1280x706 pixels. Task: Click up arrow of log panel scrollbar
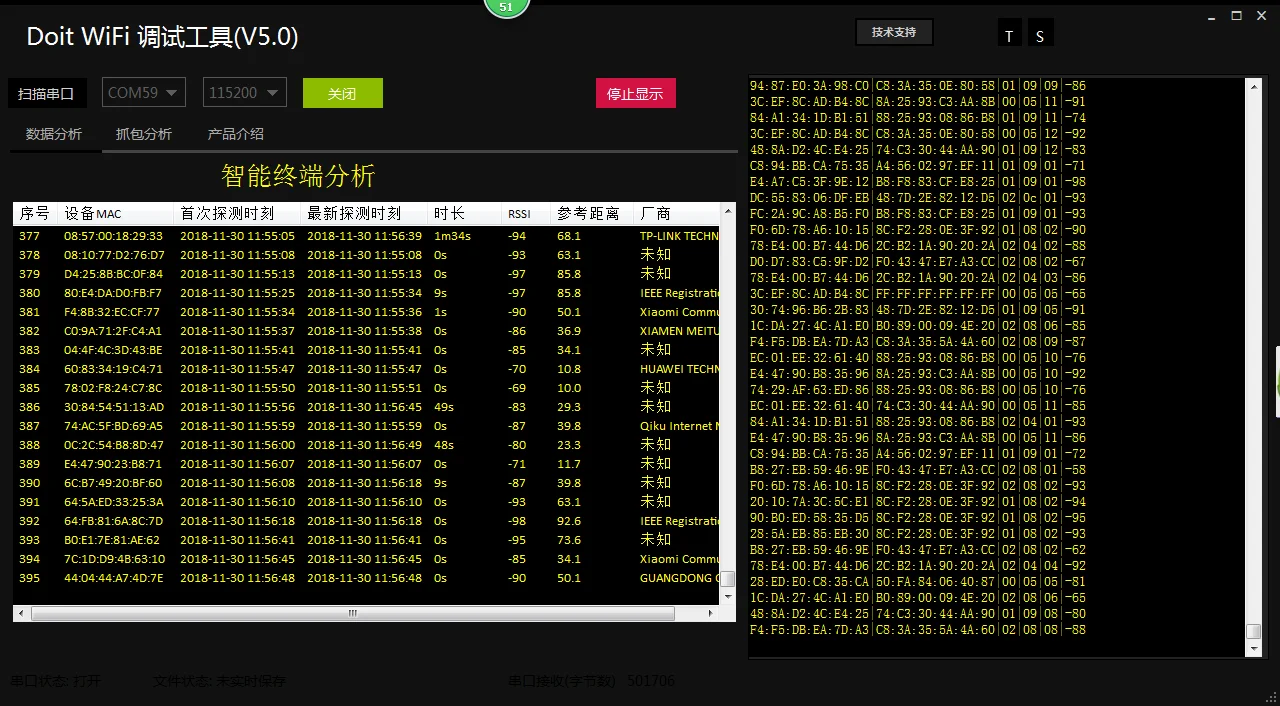(x=1254, y=86)
